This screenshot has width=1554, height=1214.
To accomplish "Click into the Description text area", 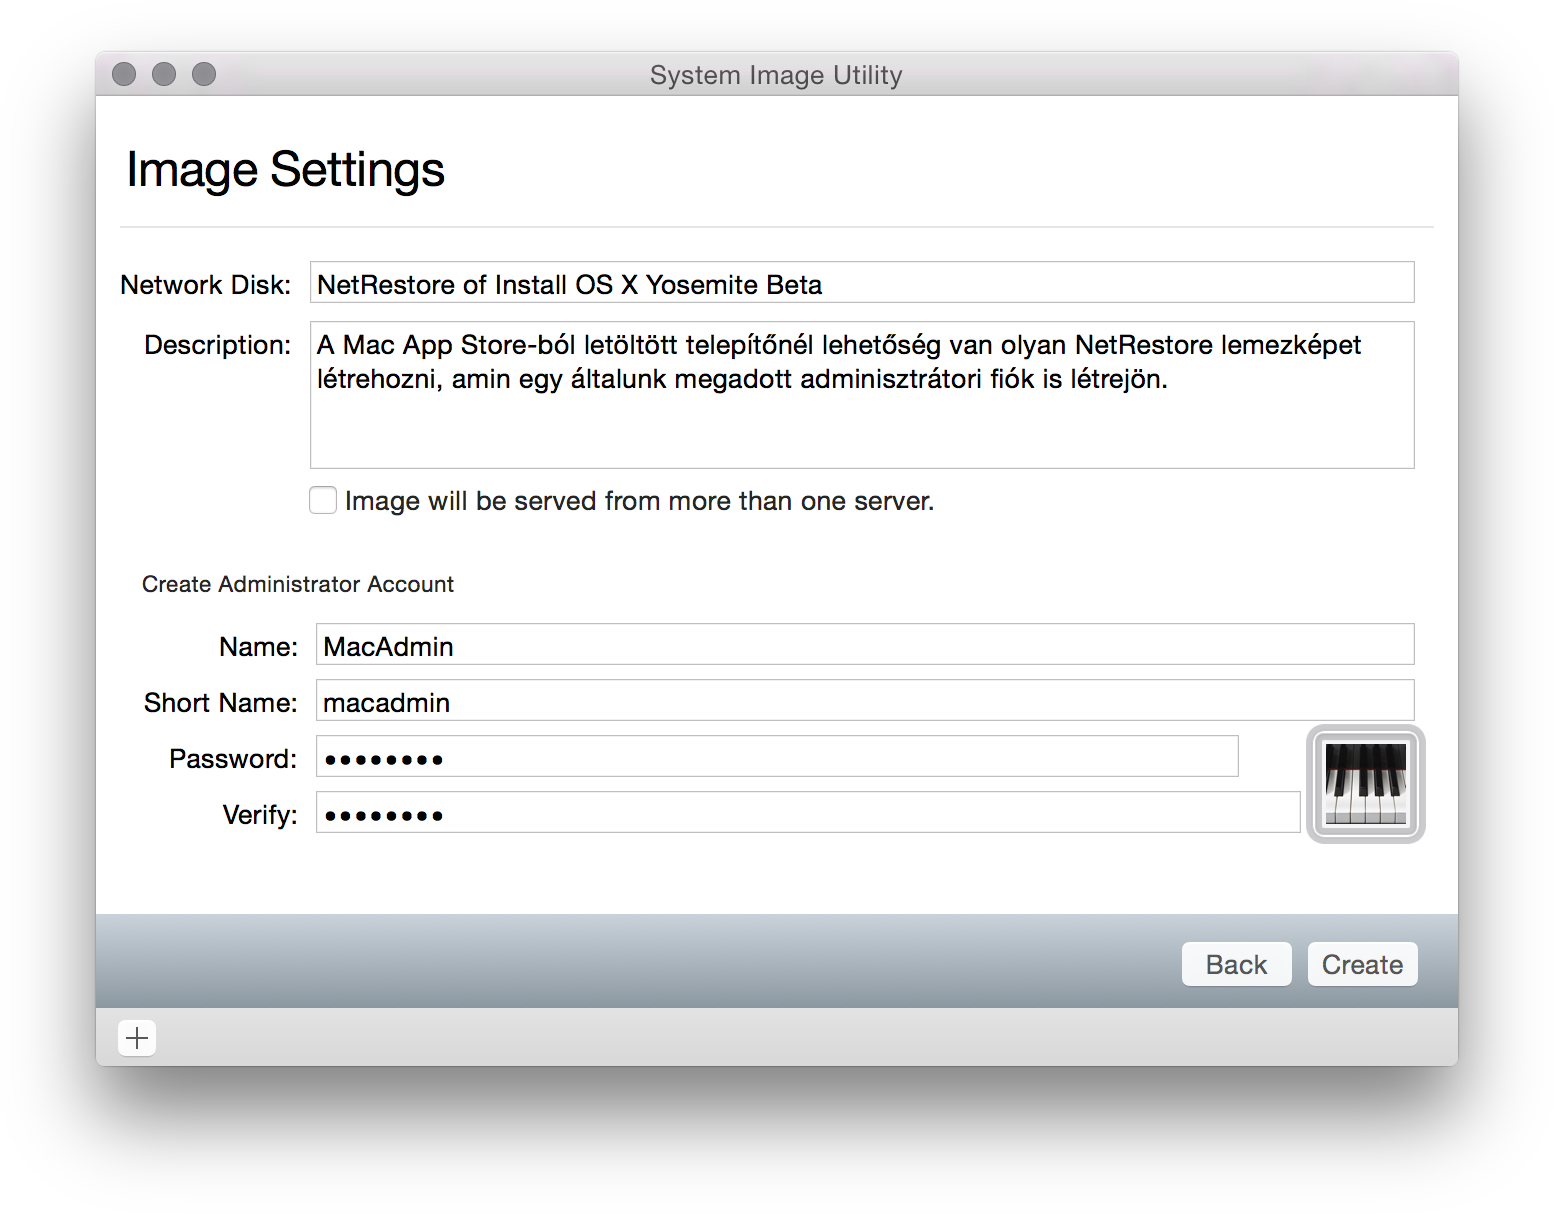I will pos(862,395).
